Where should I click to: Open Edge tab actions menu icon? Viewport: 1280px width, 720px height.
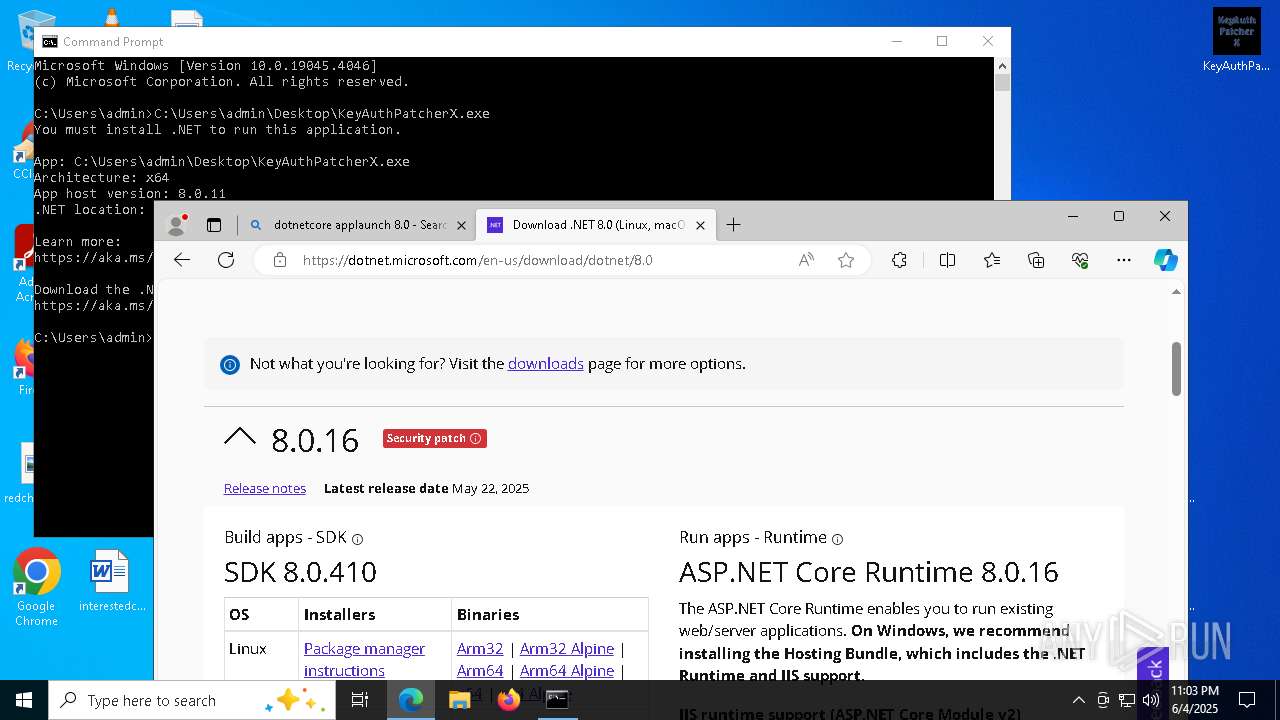click(214, 225)
